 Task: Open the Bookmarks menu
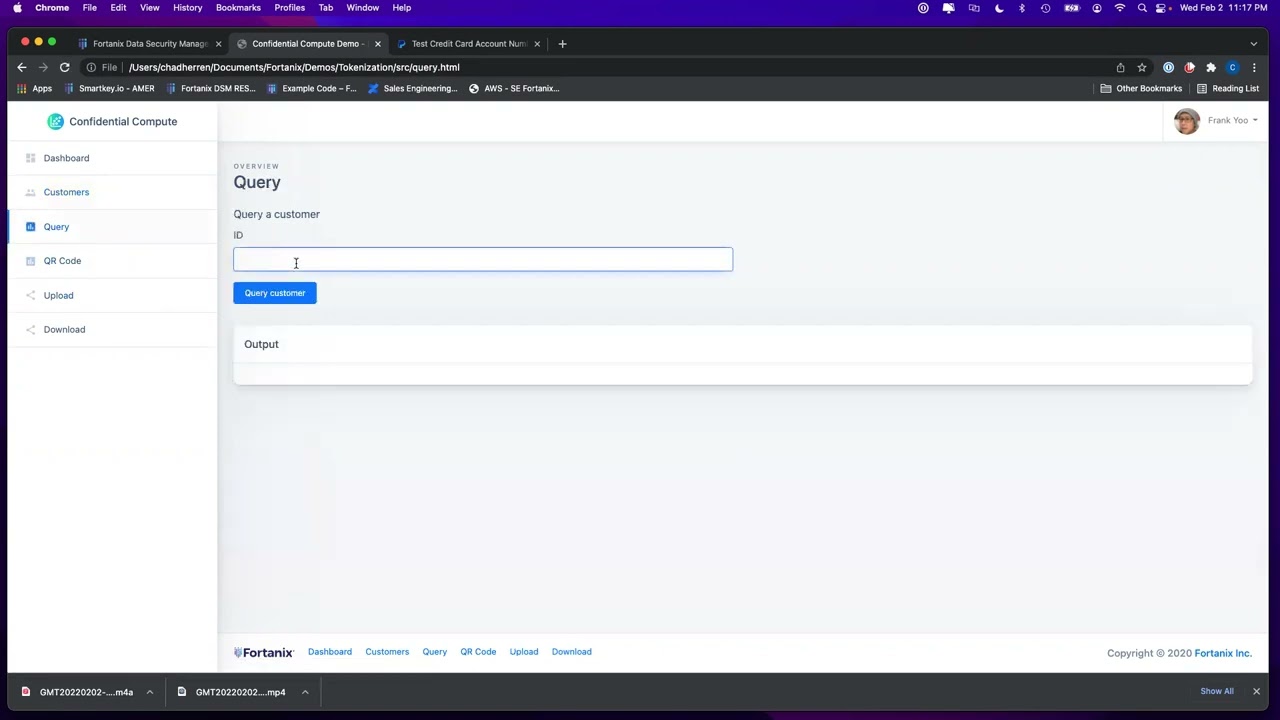click(x=238, y=8)
